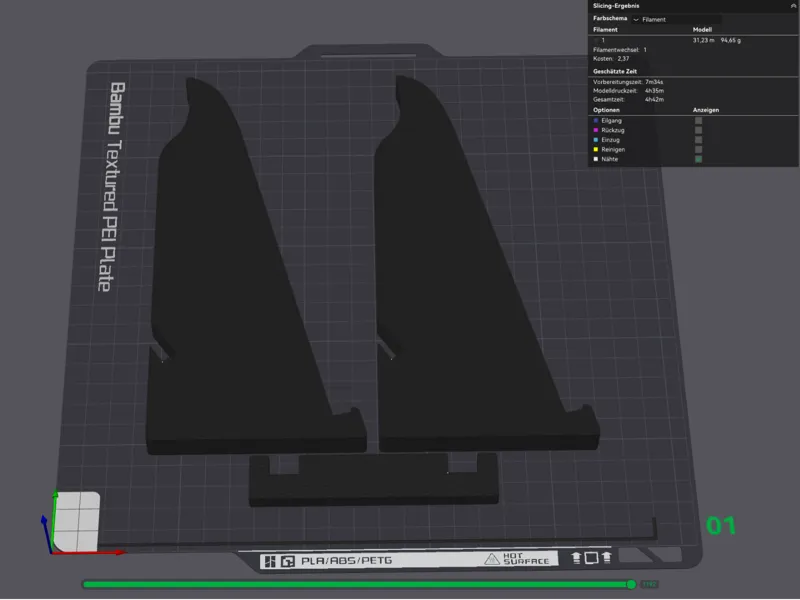Viewport: 800px width, 600px height.
Task: Click the Anzeigen column heading
Action: [x=706, y=110]
